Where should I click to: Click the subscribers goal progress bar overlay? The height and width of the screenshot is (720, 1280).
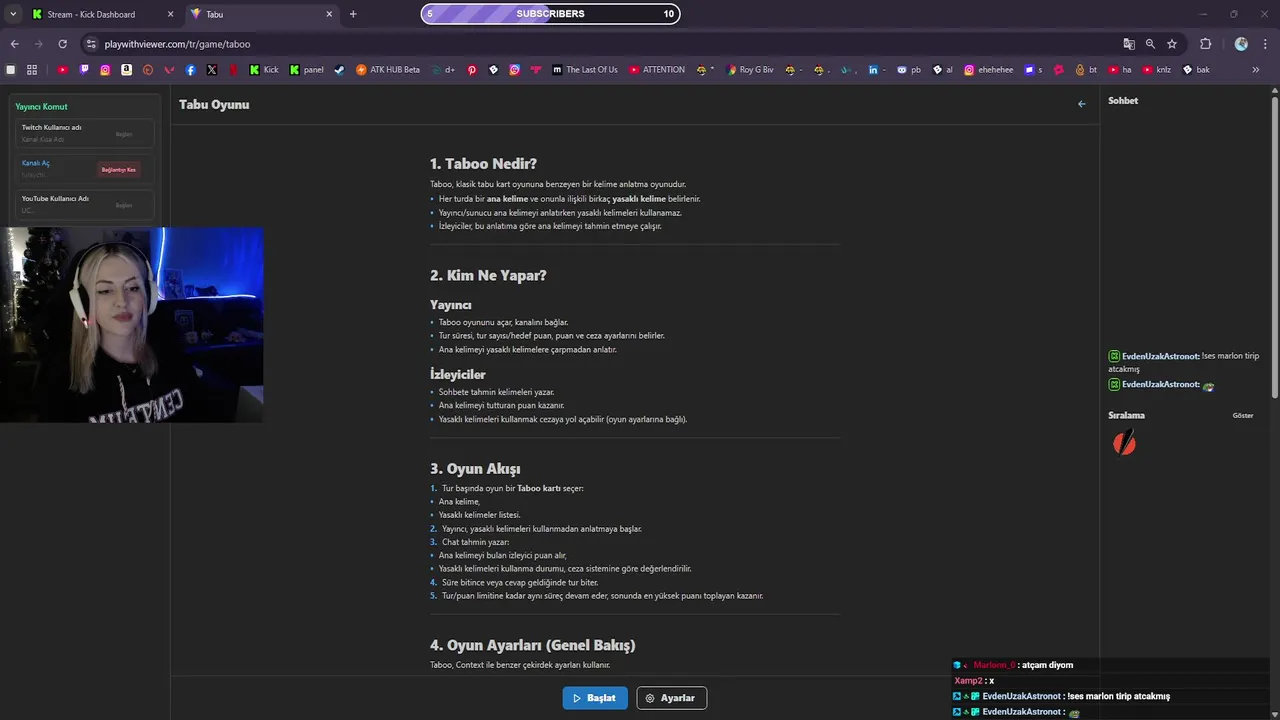pos(550,14)
